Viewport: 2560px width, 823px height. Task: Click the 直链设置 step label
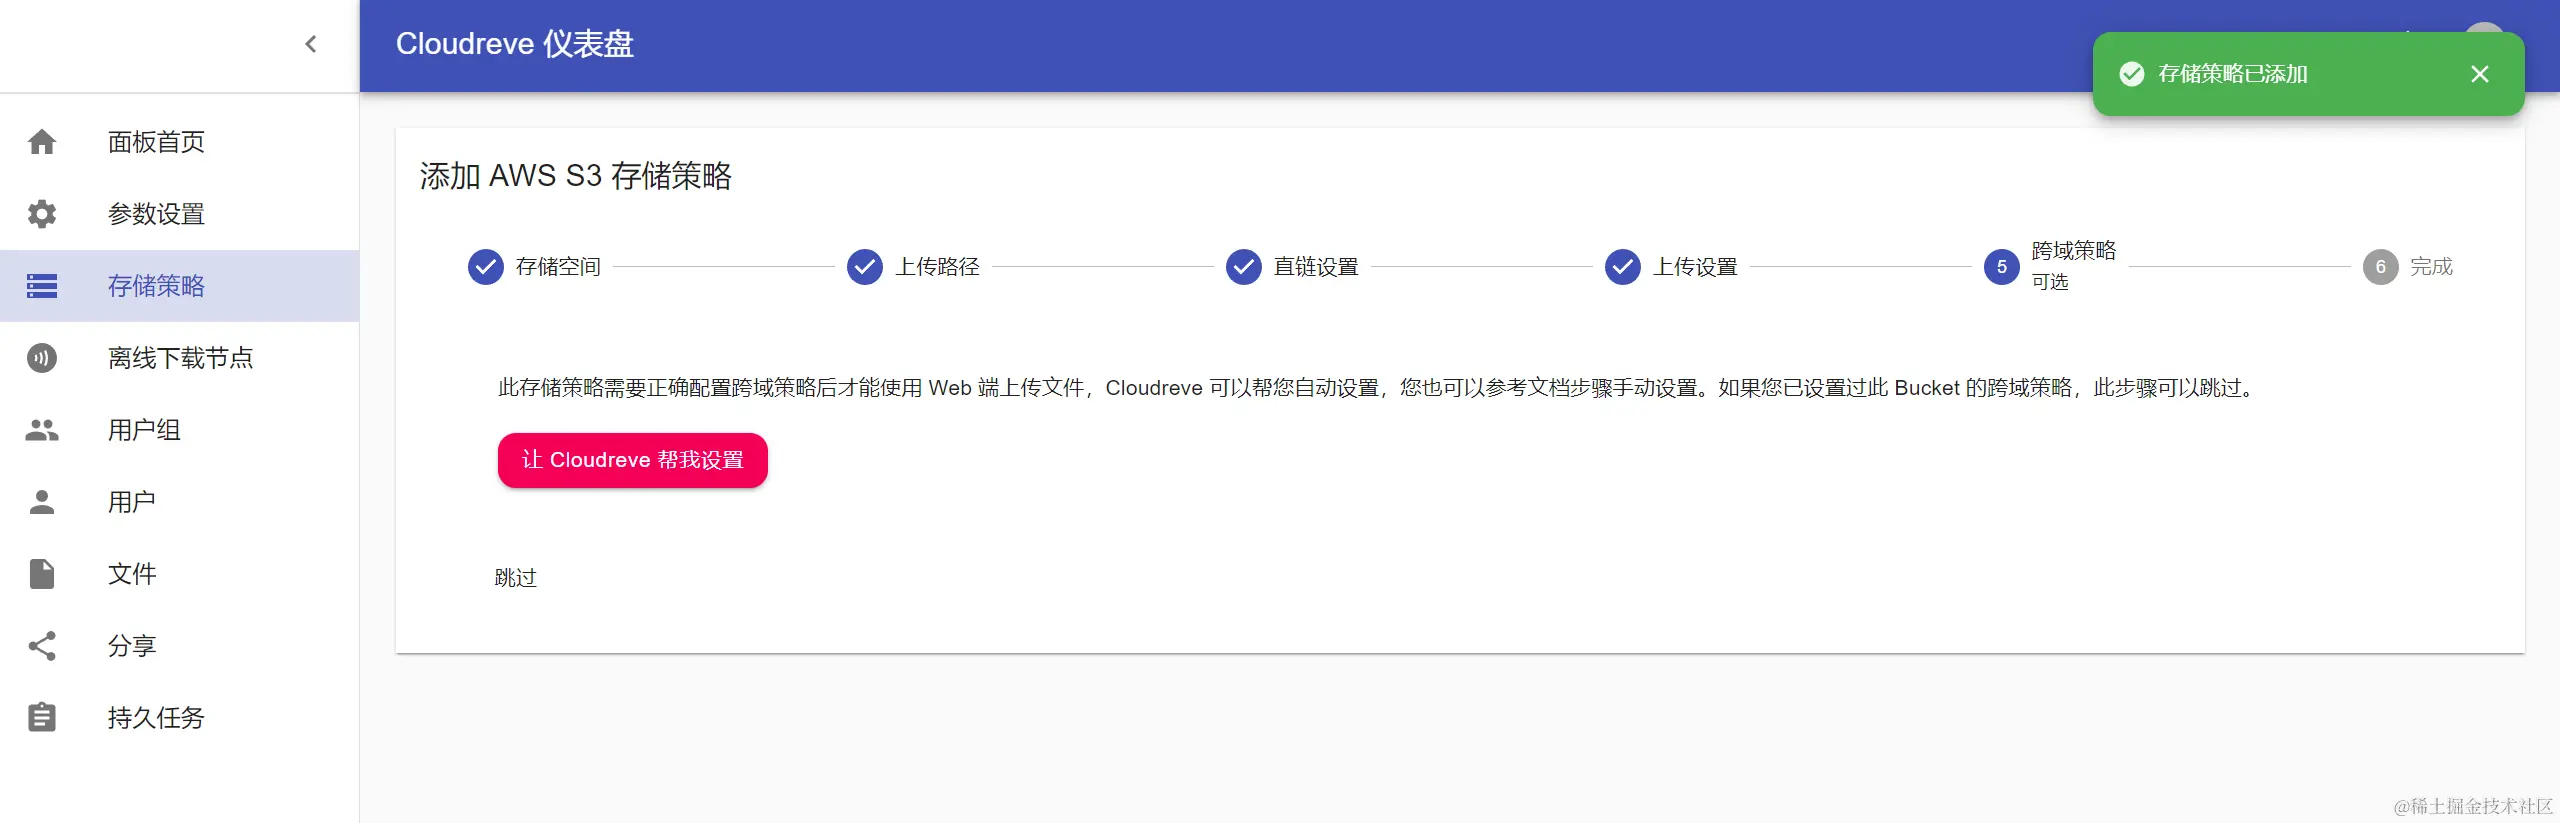[x=1316, y=267]
